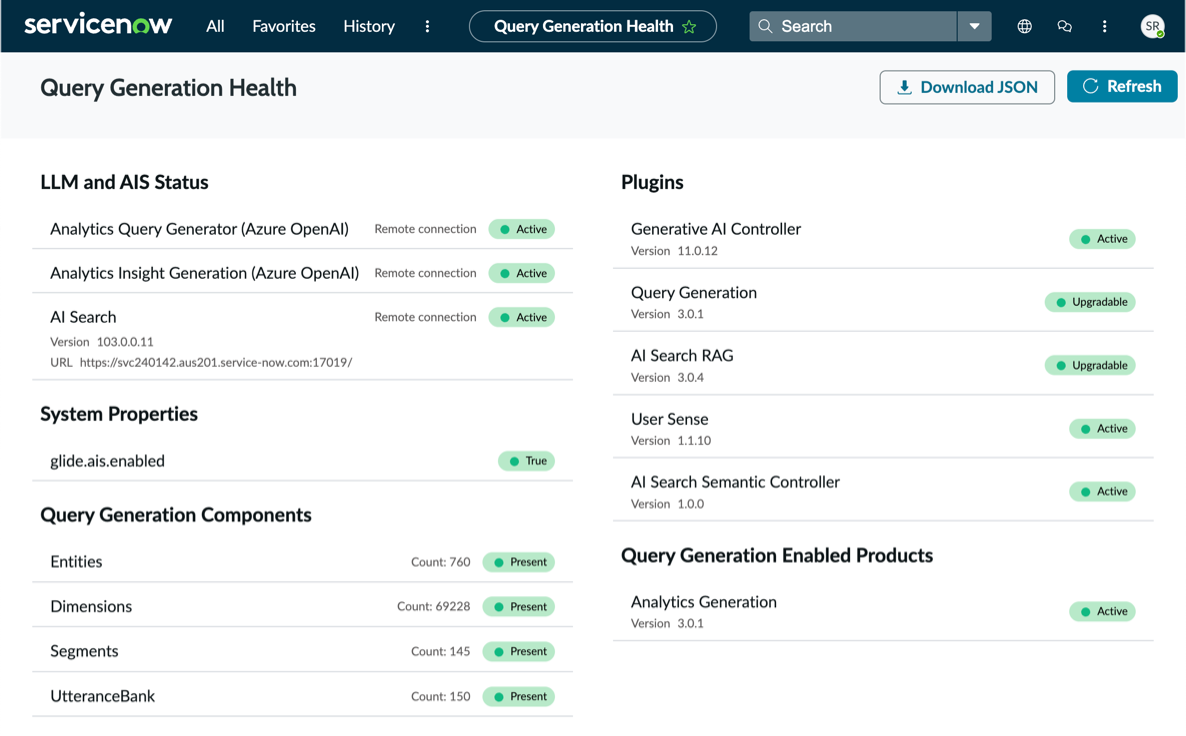This screenshot has height=736, width=1186.
Task: Click the Present badge for Entities
Action: point(519,562)
